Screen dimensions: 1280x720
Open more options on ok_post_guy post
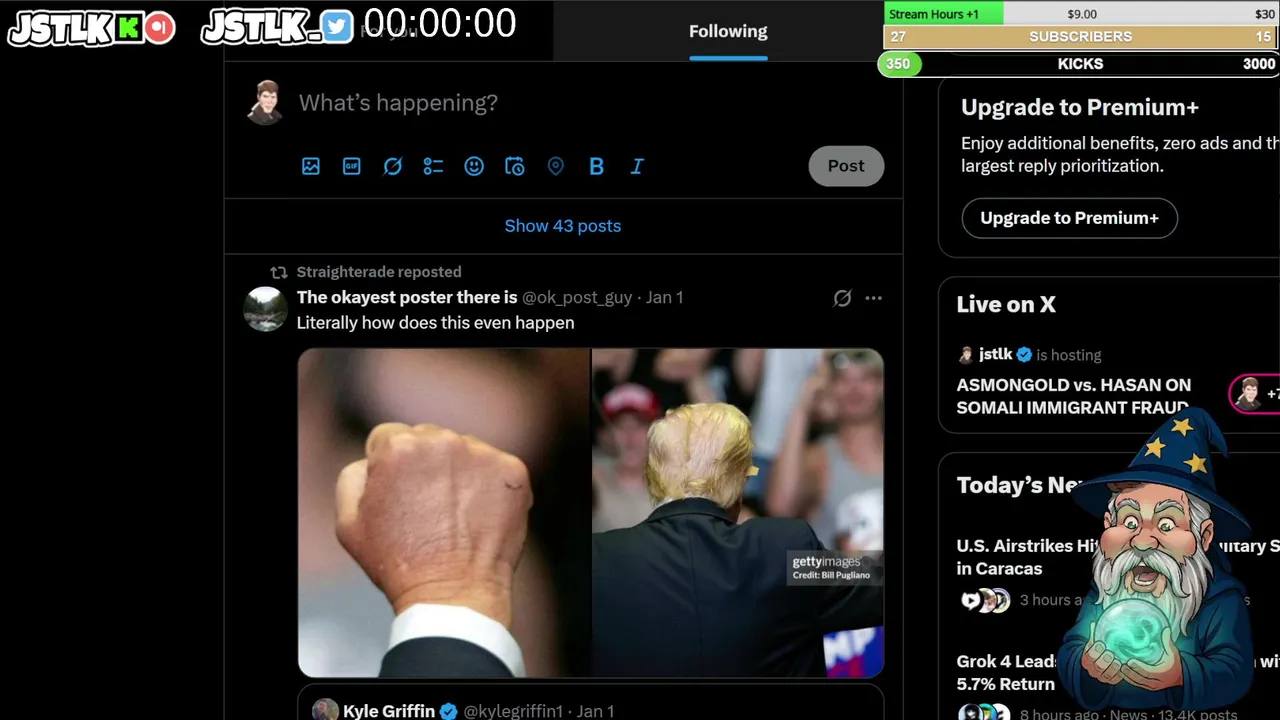tap(873, 298)
